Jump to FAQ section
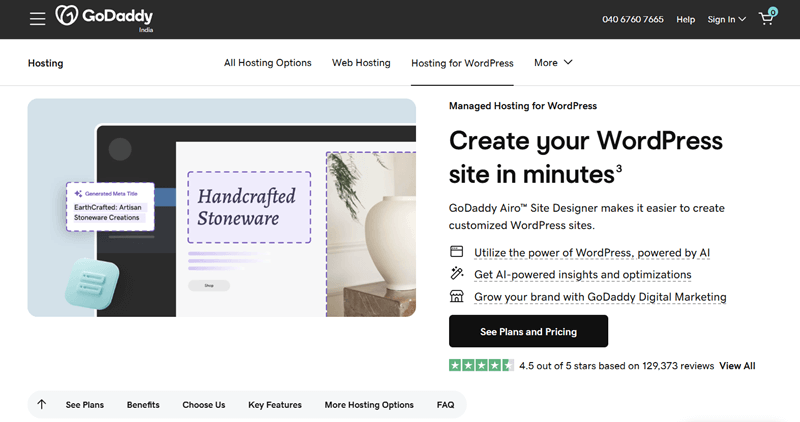800x422 pixels. pyautogui.click(x=445, y=405)
